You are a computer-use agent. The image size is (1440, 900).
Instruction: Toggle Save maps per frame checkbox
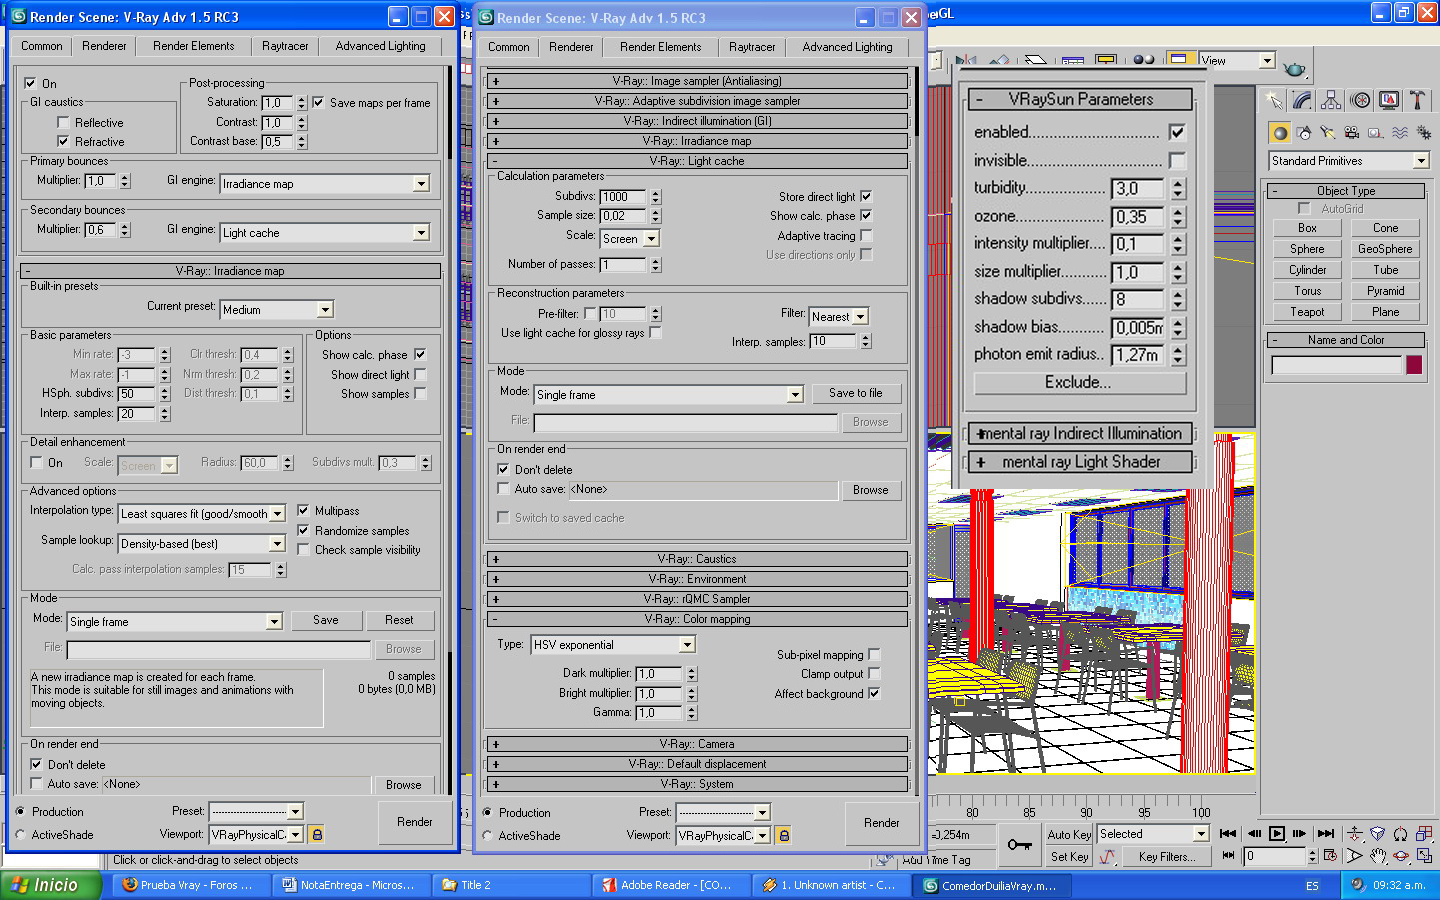(318, 102)
